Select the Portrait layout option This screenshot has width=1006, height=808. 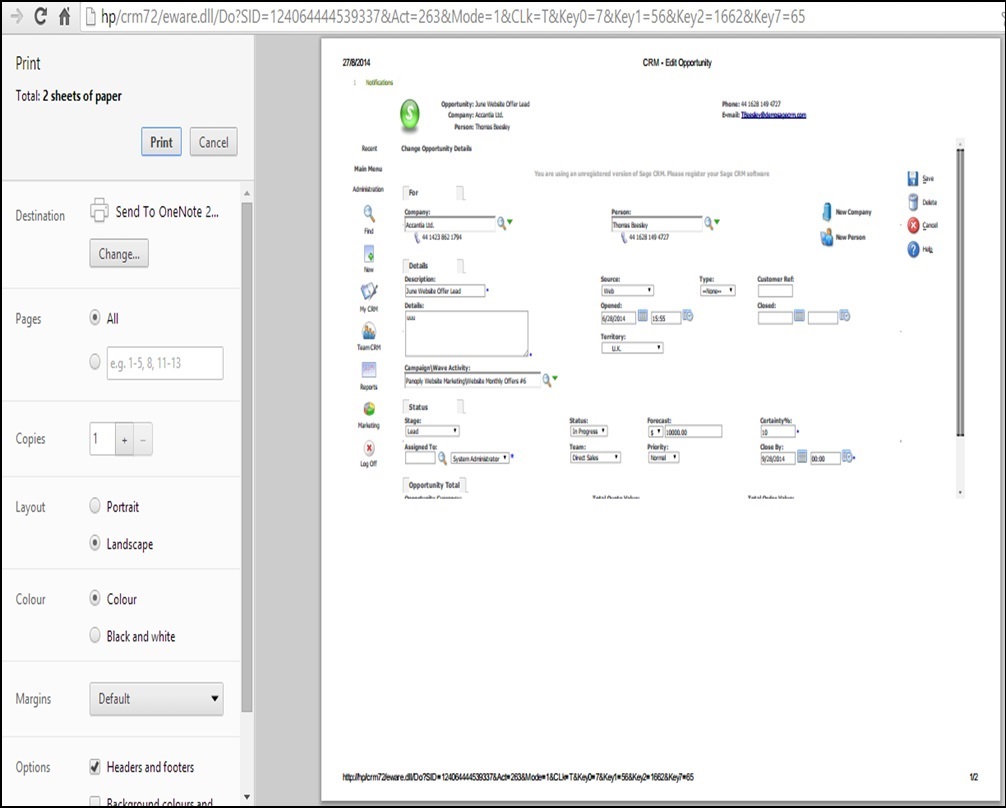[x=96, y=507]
